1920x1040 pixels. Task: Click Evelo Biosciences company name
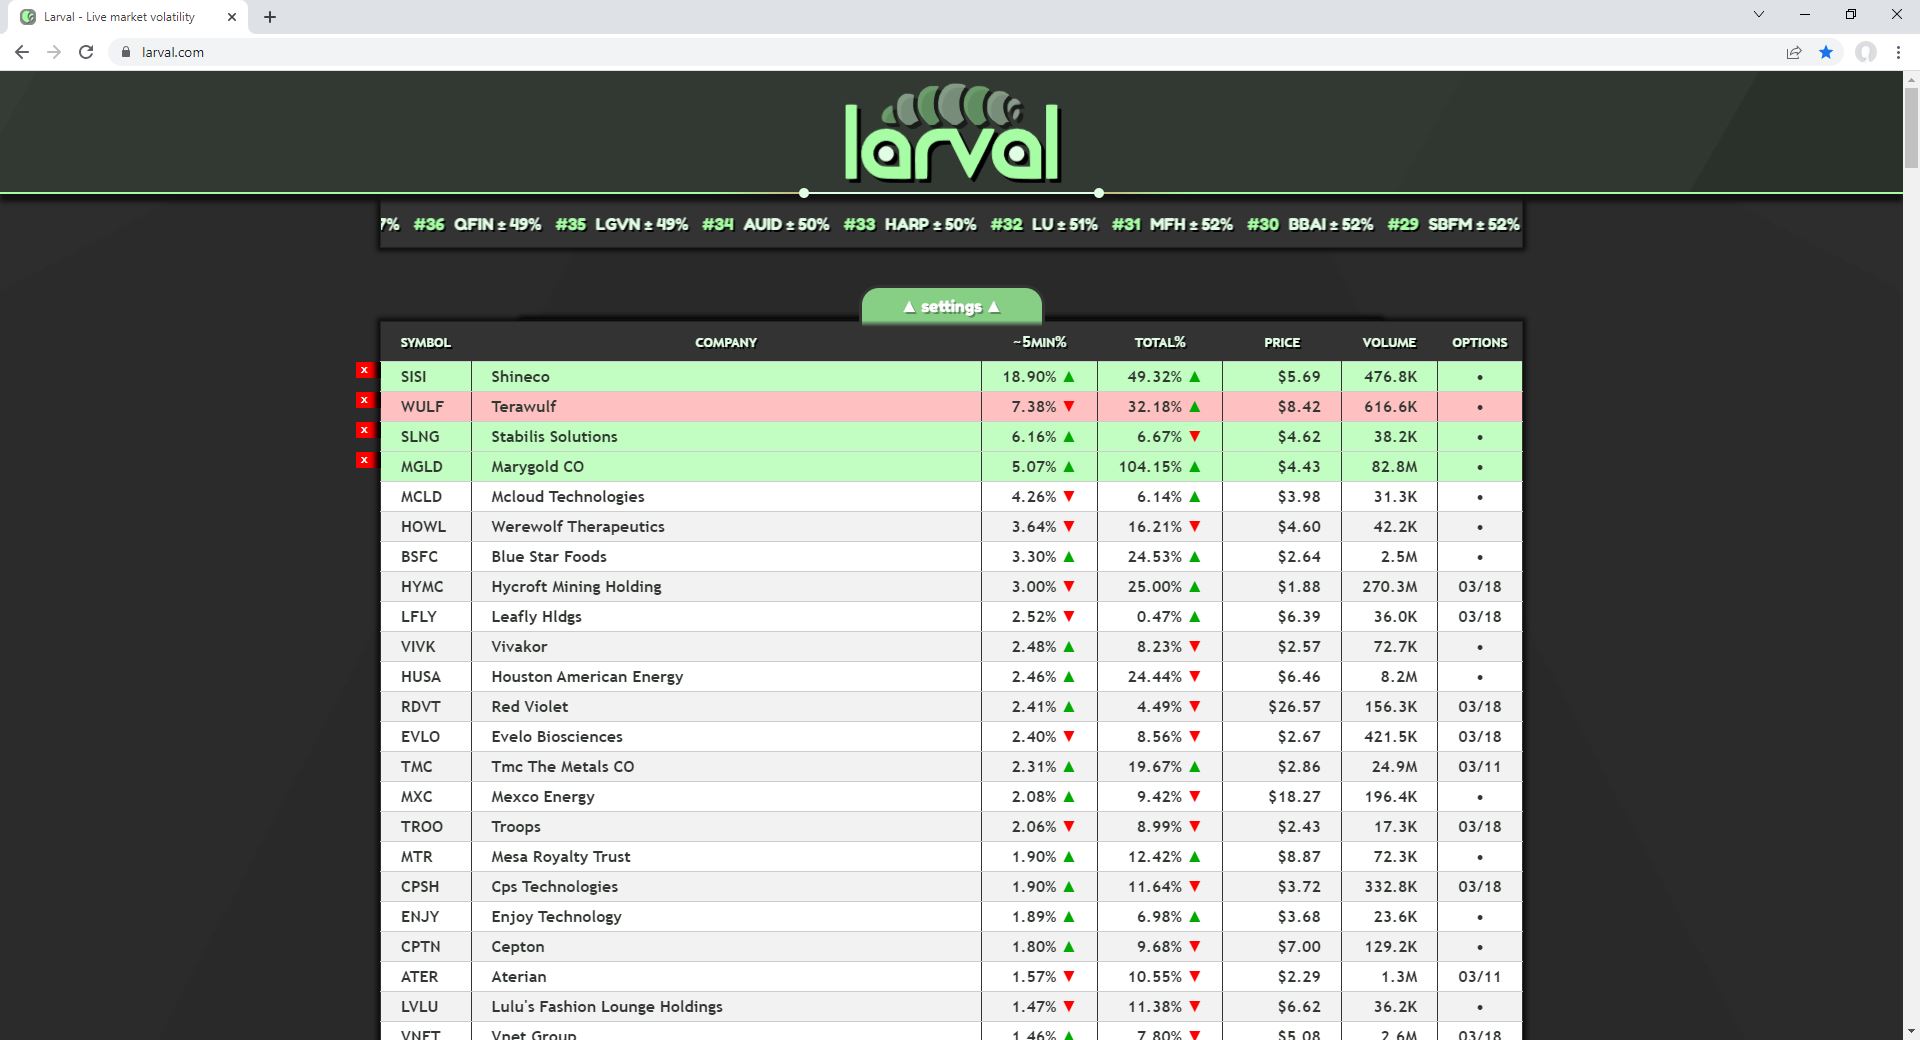click(x=557, y=737)
